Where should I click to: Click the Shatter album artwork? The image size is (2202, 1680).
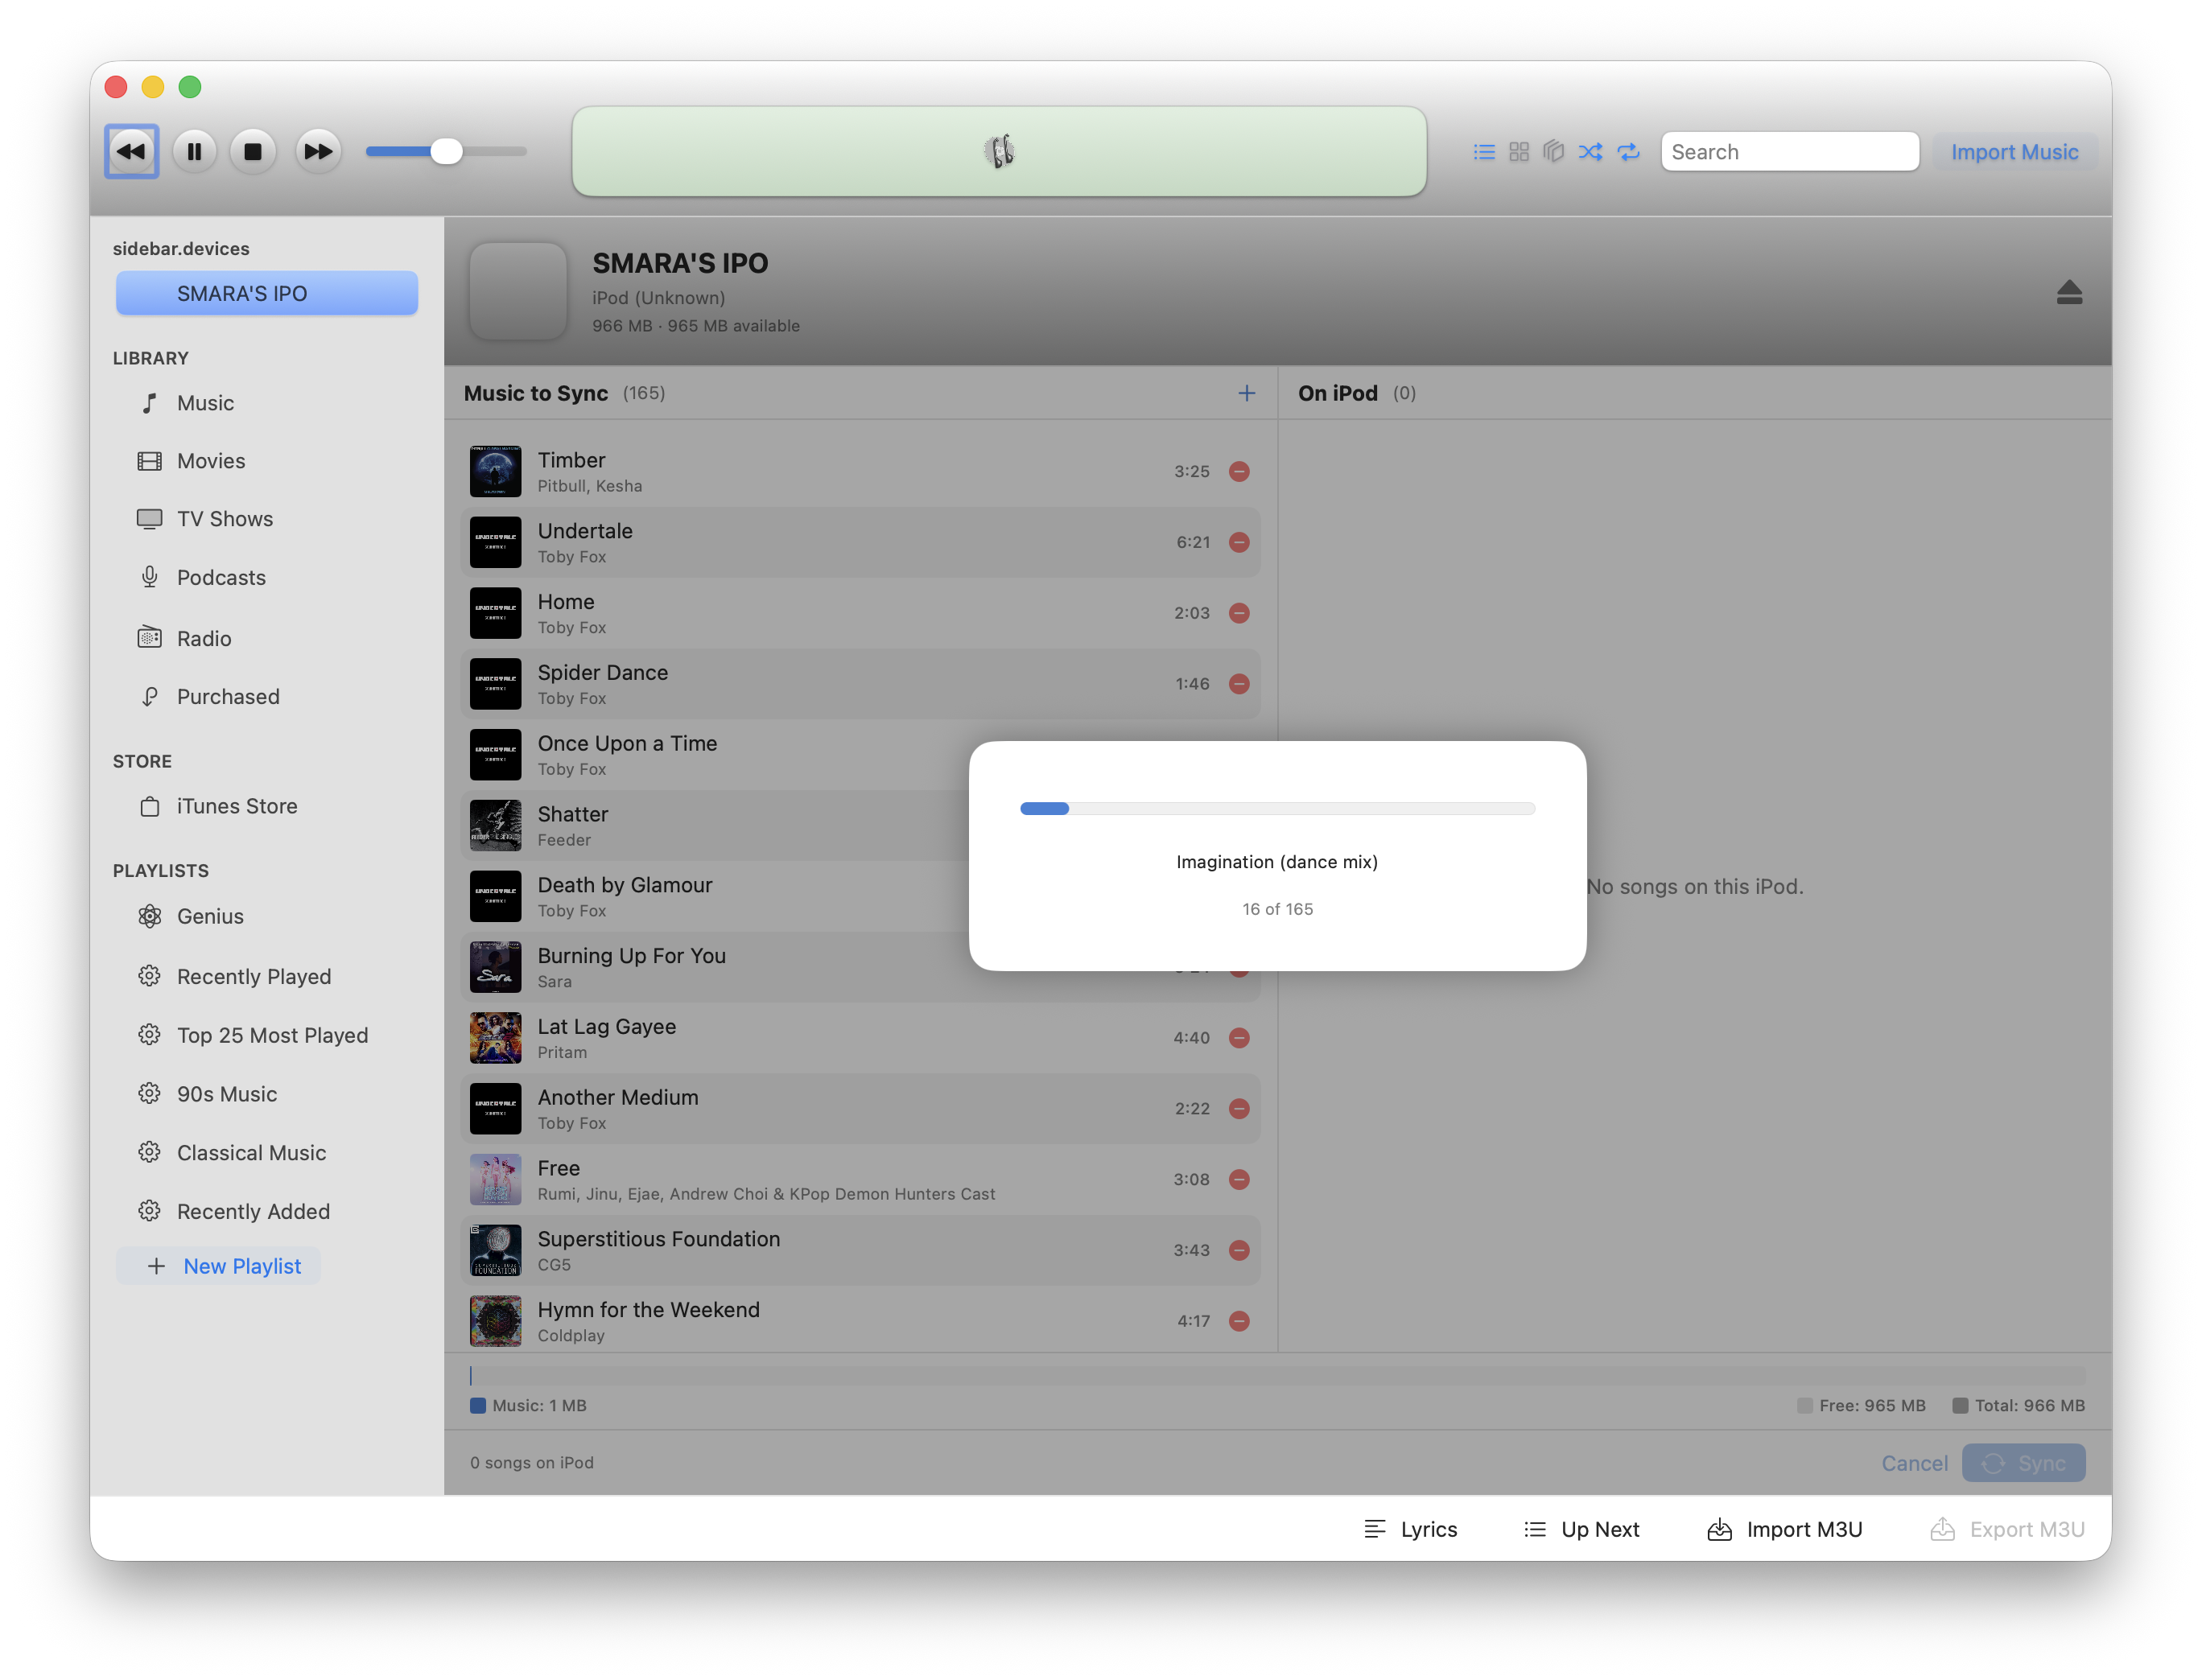(x=495, y=825)
